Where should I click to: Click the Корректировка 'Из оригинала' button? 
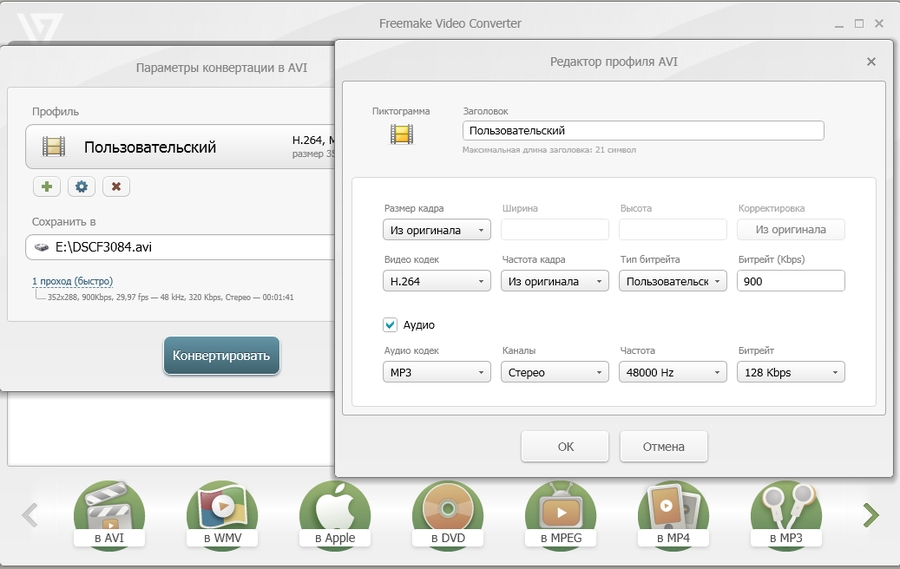pos(791,230)
